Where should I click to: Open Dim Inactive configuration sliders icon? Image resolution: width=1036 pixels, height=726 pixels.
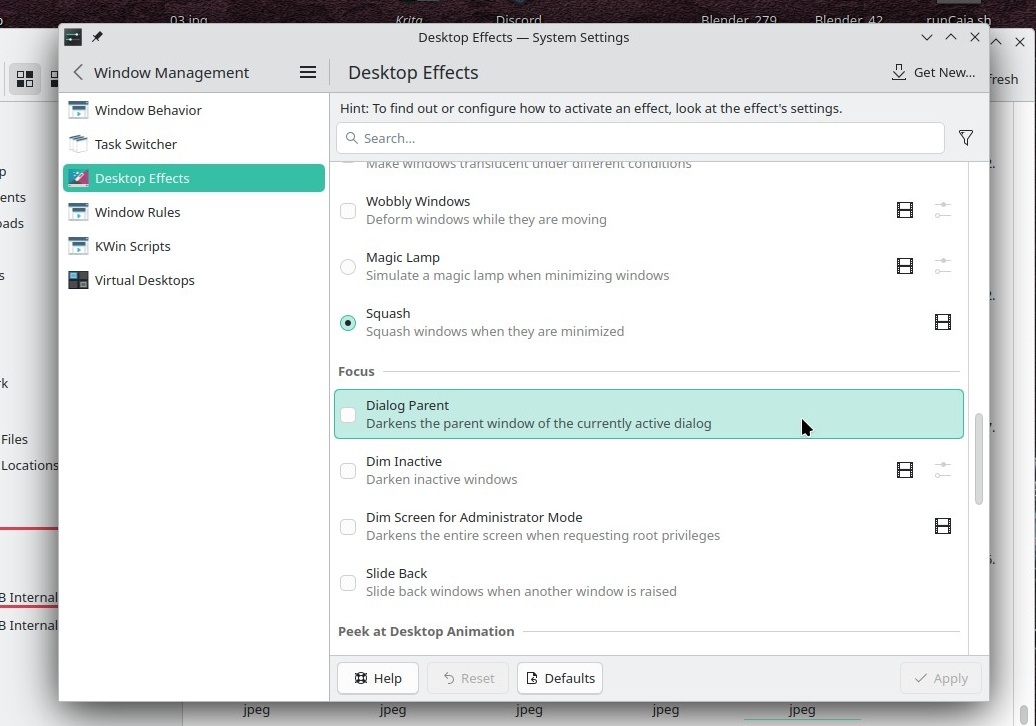(x=943, y=470)
